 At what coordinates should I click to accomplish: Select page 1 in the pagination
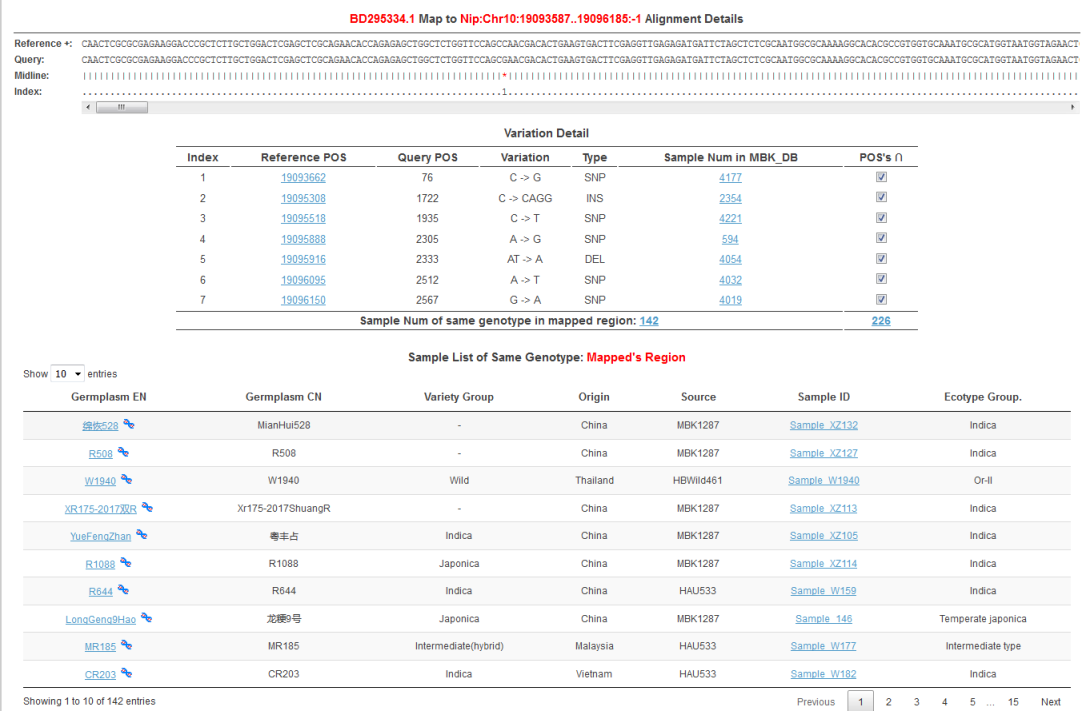click(x=861, y=702)
